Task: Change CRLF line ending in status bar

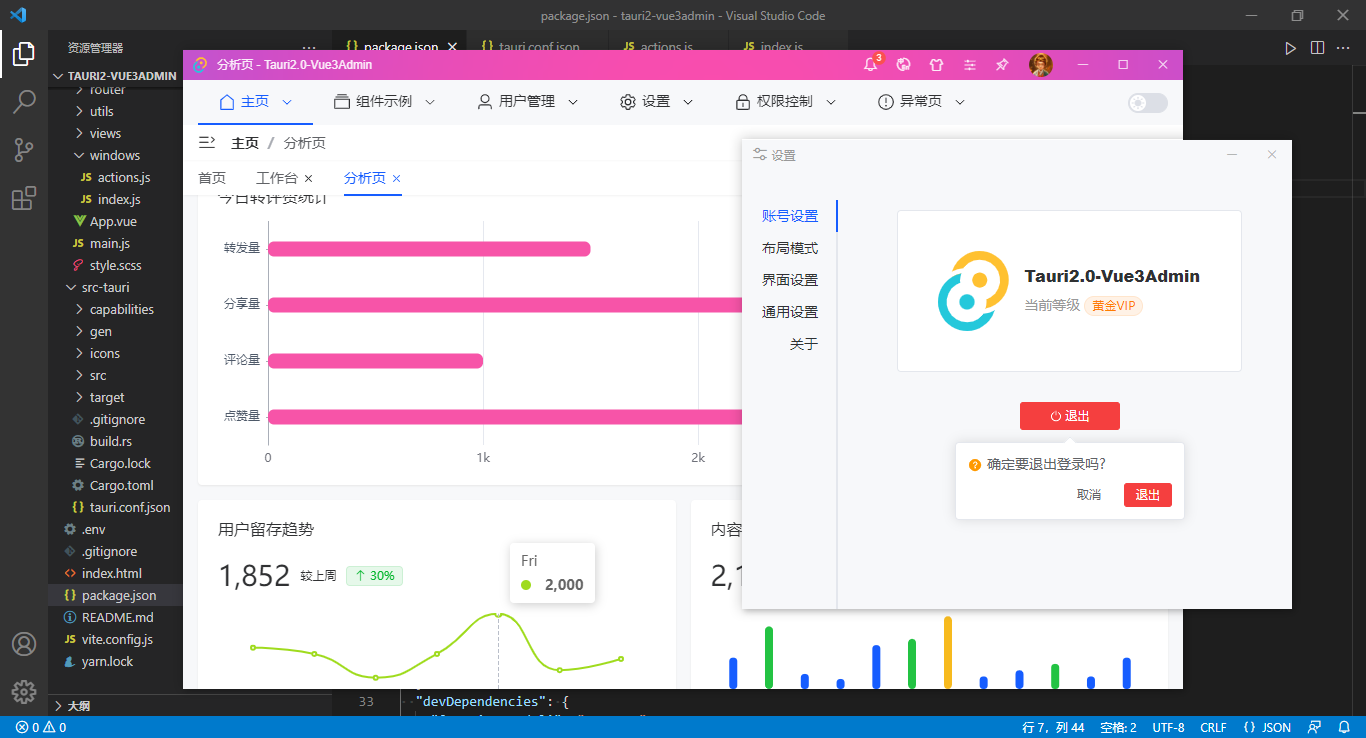Action: (1213, 727)
